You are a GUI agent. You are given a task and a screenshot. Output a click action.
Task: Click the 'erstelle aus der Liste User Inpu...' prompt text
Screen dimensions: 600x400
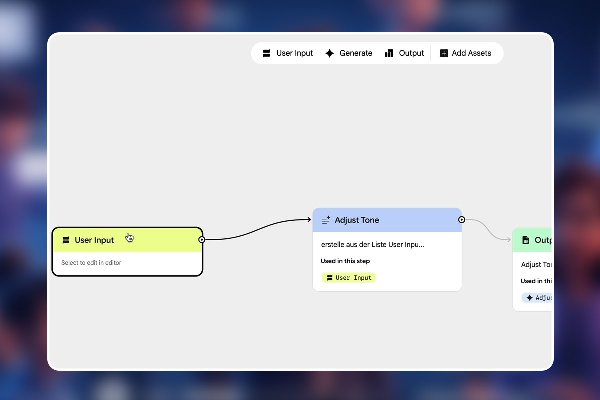tap(372, 244)
